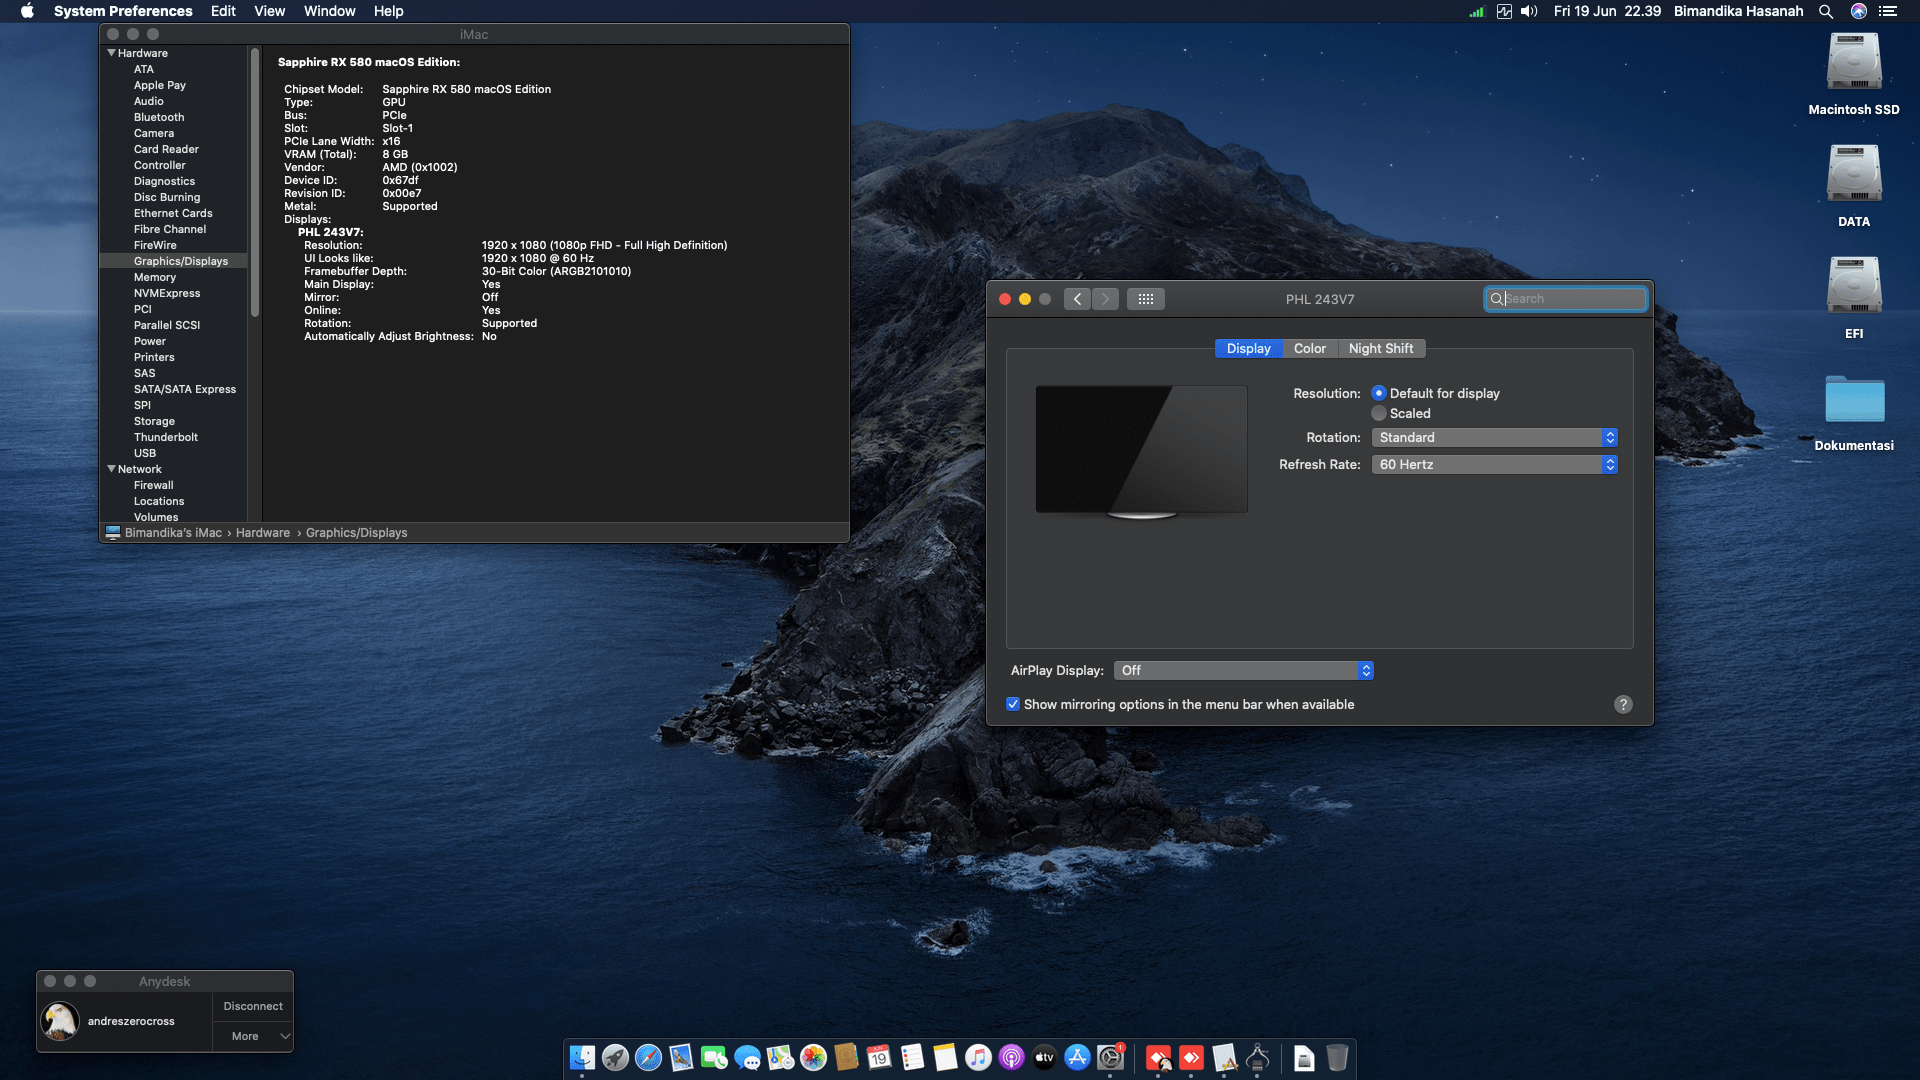This screenshot has width=1920, height=1080.
Task: Open the Refresh Rate dropdown
Action: (x=1494, y=465)
